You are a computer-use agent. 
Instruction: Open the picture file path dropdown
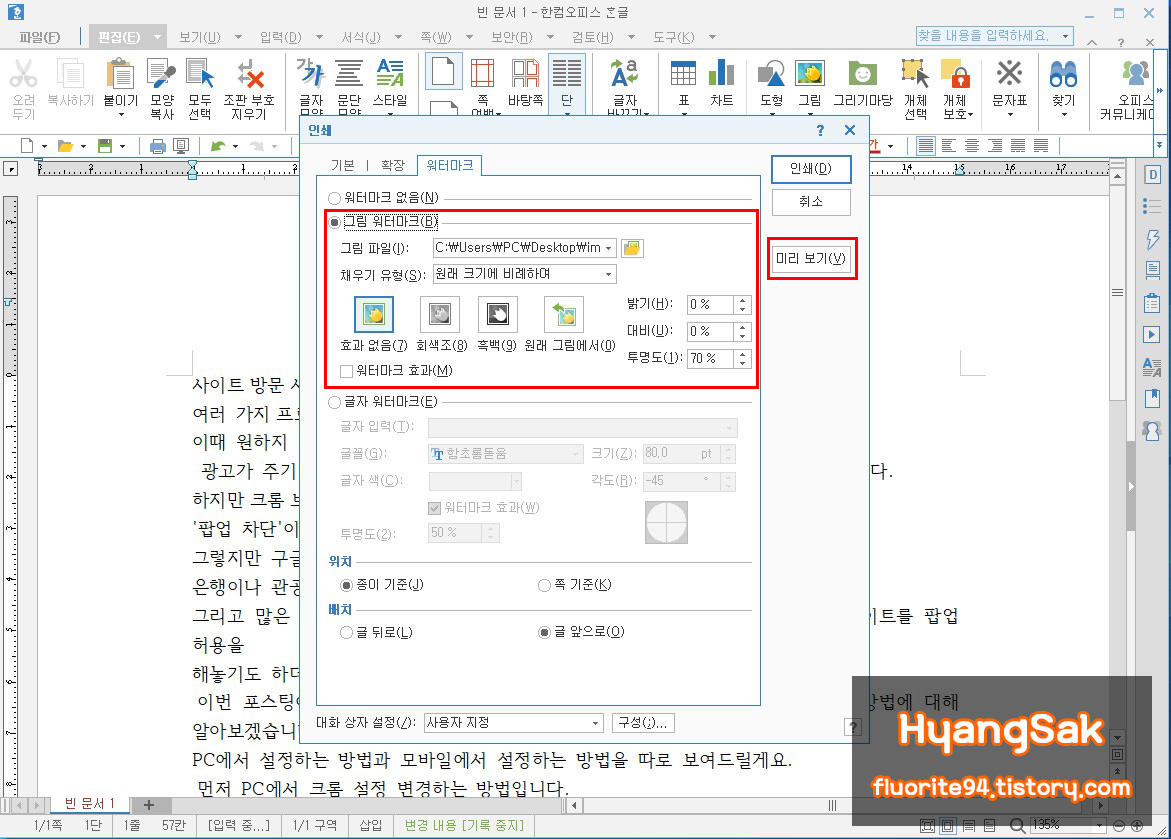click(x=609, y=248)
